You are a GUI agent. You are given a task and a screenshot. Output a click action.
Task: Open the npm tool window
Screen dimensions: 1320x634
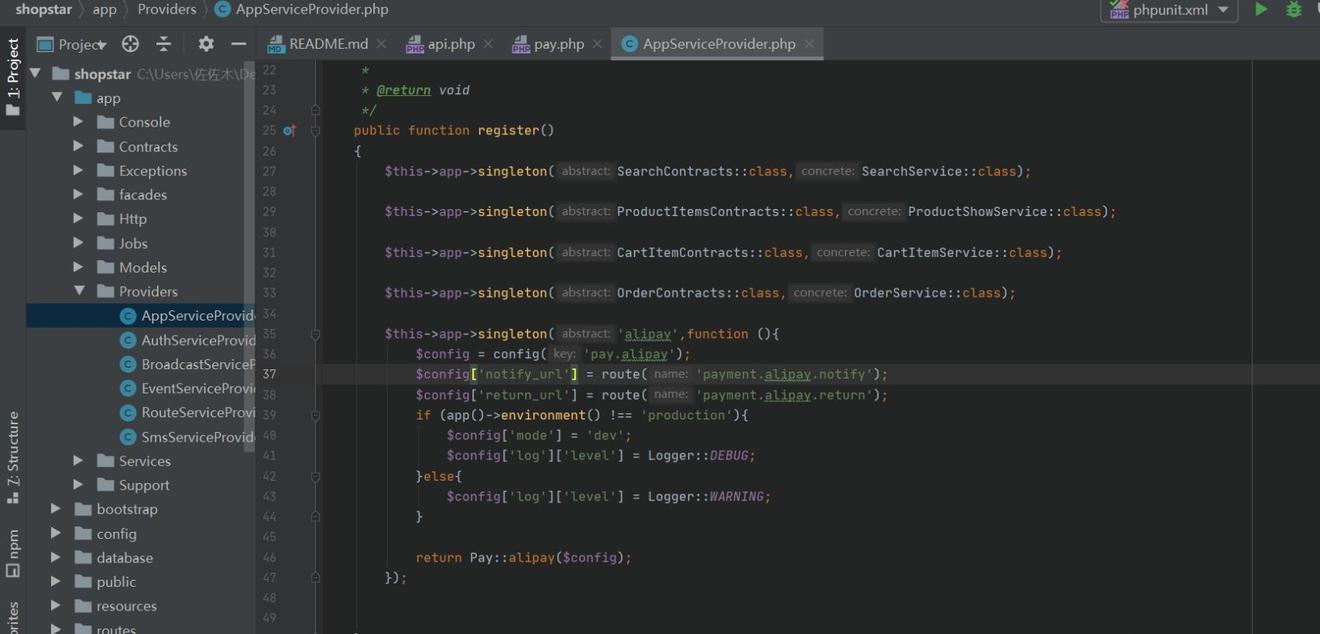[13, 553]
